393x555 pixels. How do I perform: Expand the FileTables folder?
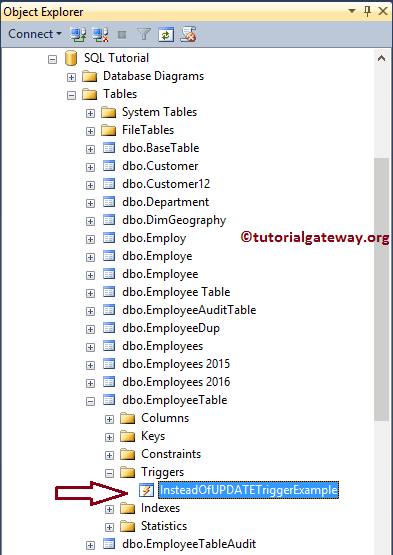91,131
